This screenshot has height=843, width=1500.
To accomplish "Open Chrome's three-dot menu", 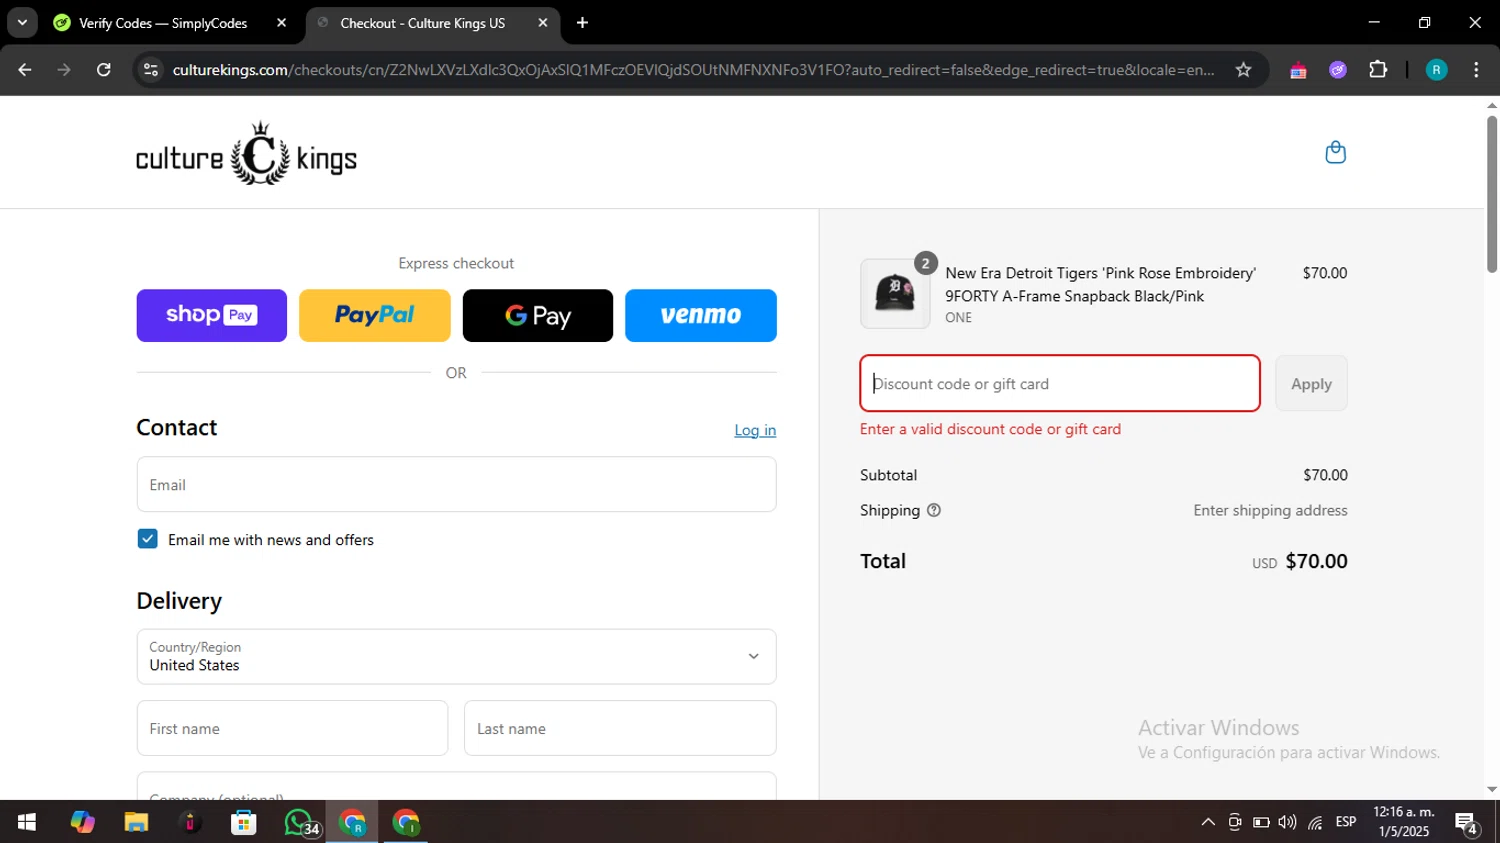I will (1476, 70).
